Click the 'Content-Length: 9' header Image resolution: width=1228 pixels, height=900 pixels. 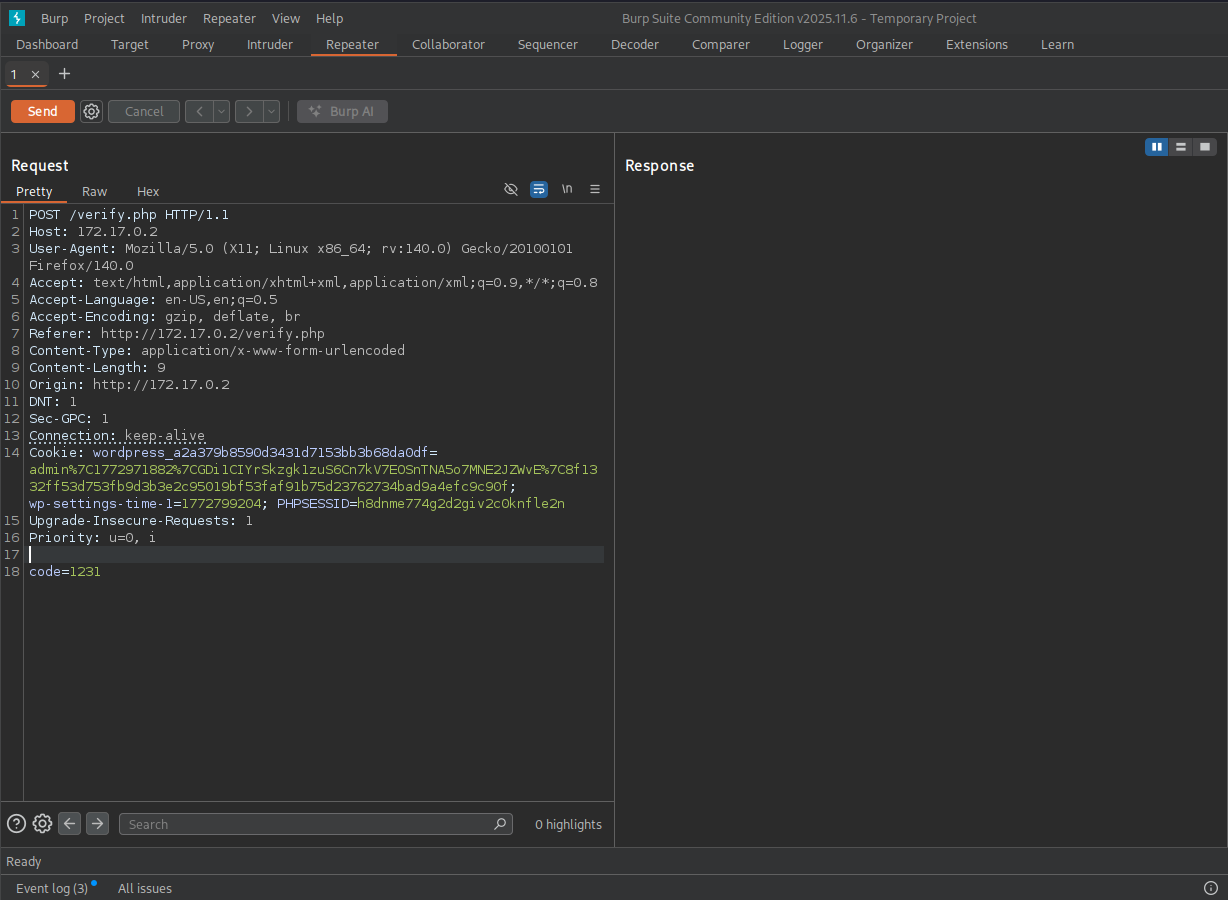(97, 368)
